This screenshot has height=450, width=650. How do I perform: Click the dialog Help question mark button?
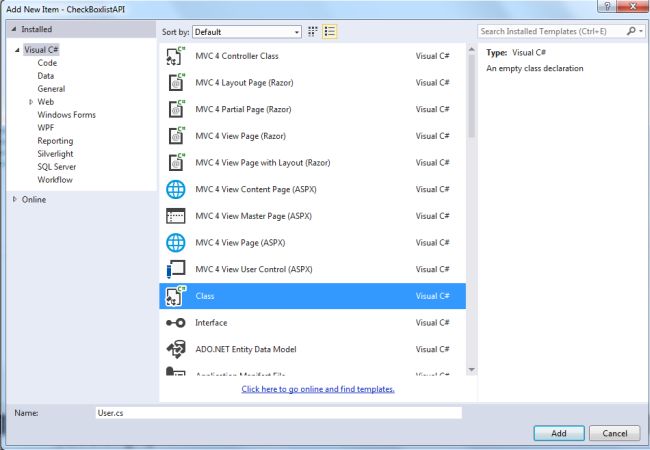point(607,6)
